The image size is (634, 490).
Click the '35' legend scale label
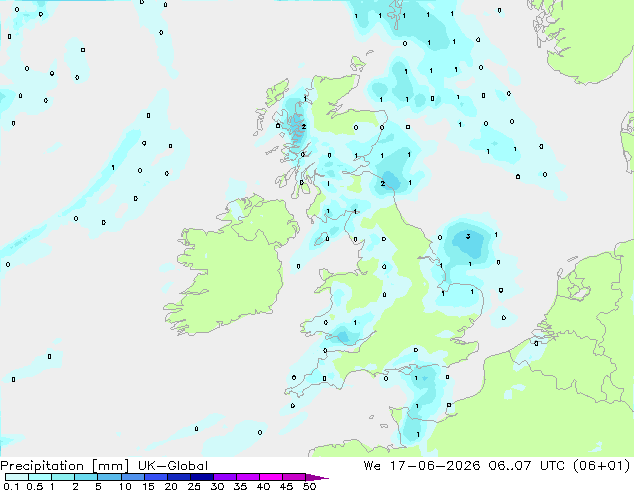(240, 486)
